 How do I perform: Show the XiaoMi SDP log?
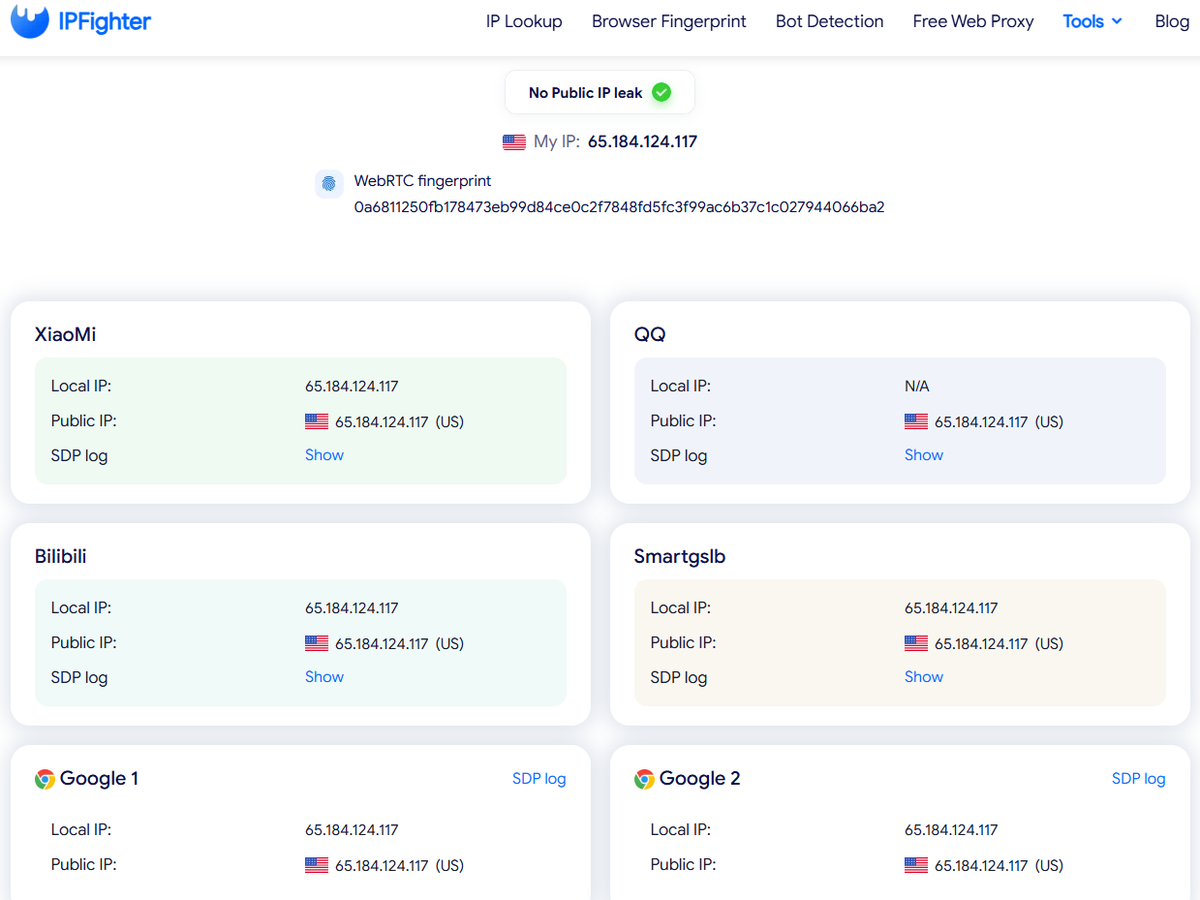click(324, 455)
